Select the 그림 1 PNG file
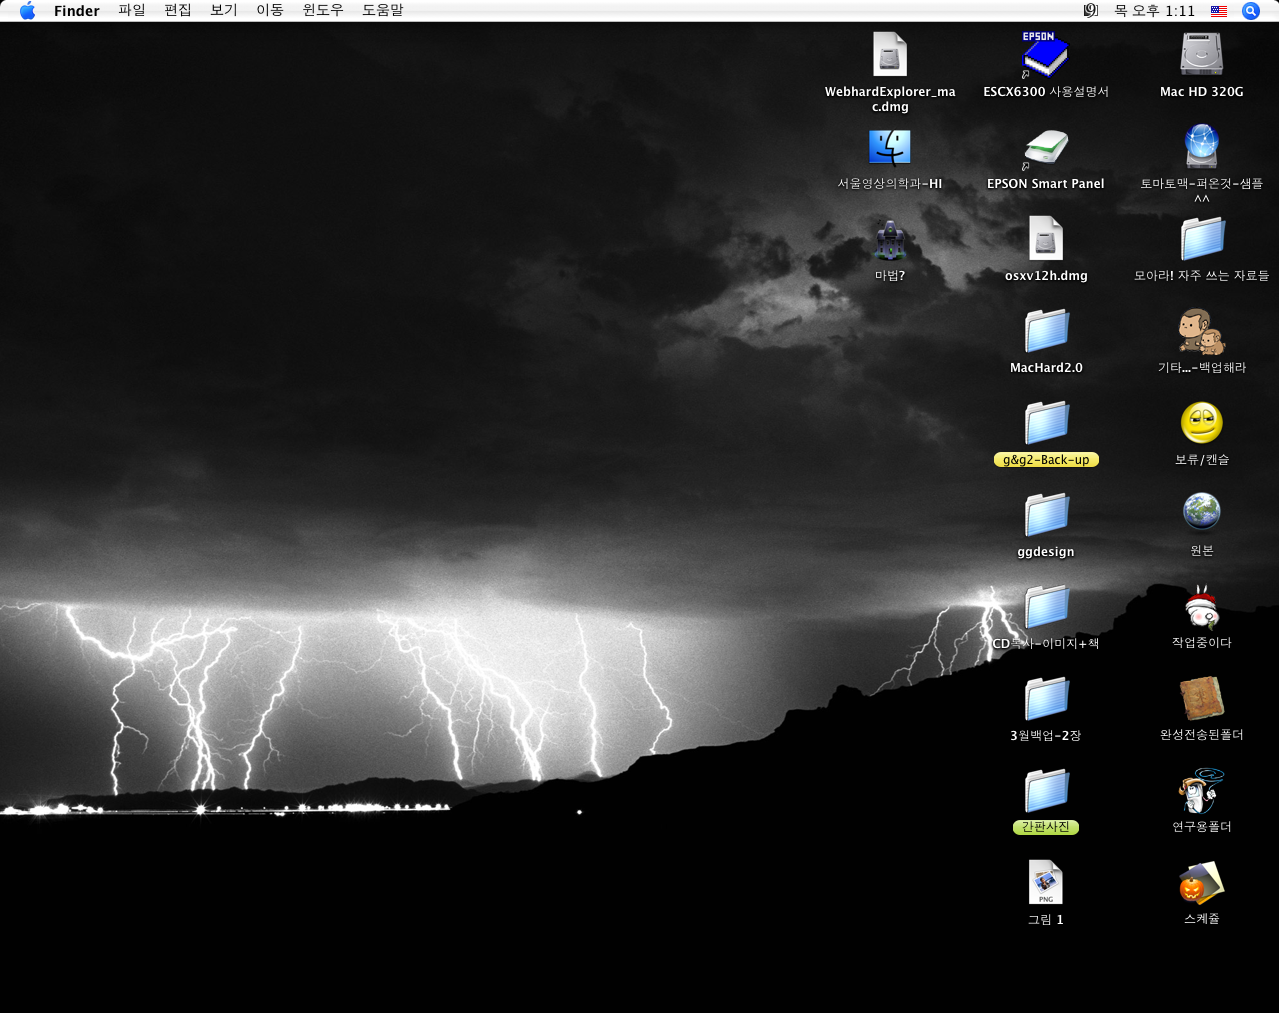Viewport: 1279px width, 1013px height. 1046,883
